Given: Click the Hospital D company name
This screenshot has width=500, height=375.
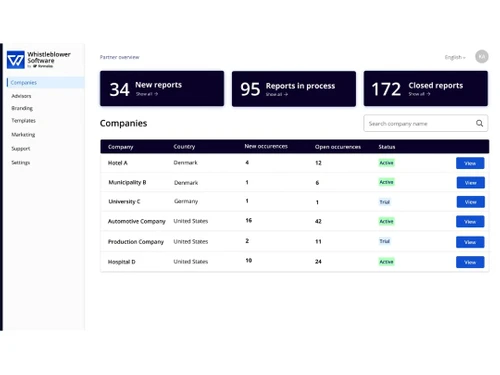Looking at the screenshot, I should 122,262.
